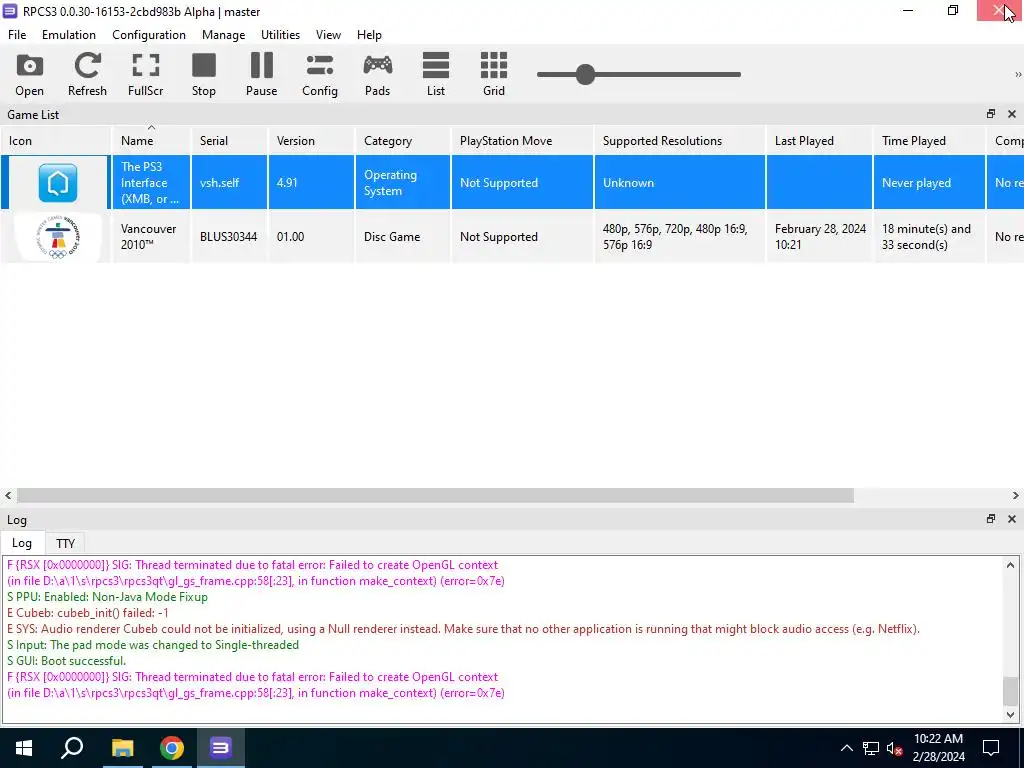Screen dimensions: 1024x768
Task: Open the View menu
Action: click(x=328, y=35)
